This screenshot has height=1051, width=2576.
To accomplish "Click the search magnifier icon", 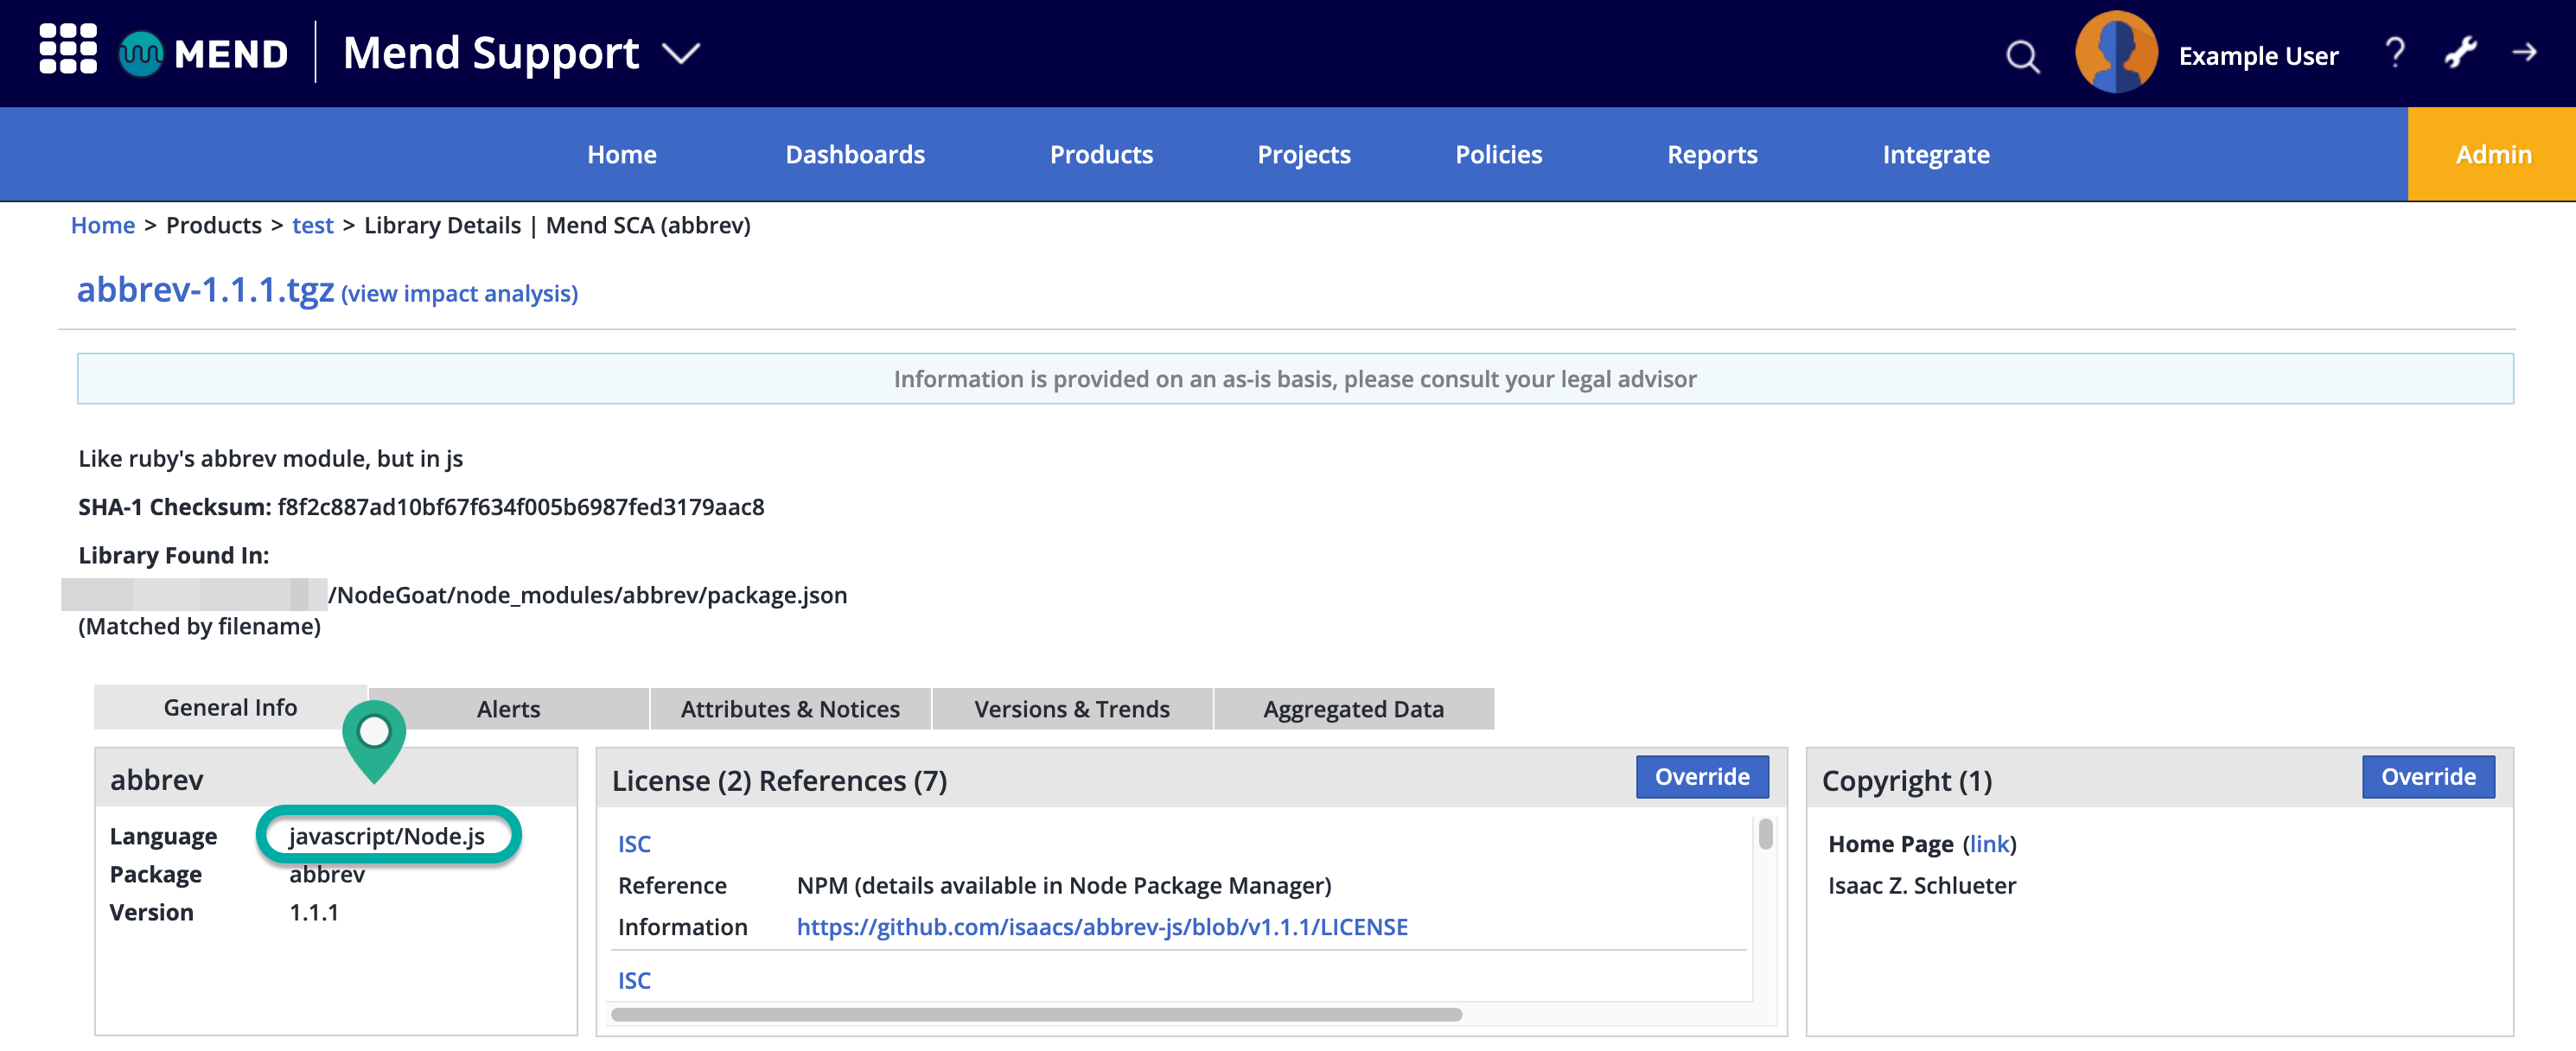I will coord(2022,56).
